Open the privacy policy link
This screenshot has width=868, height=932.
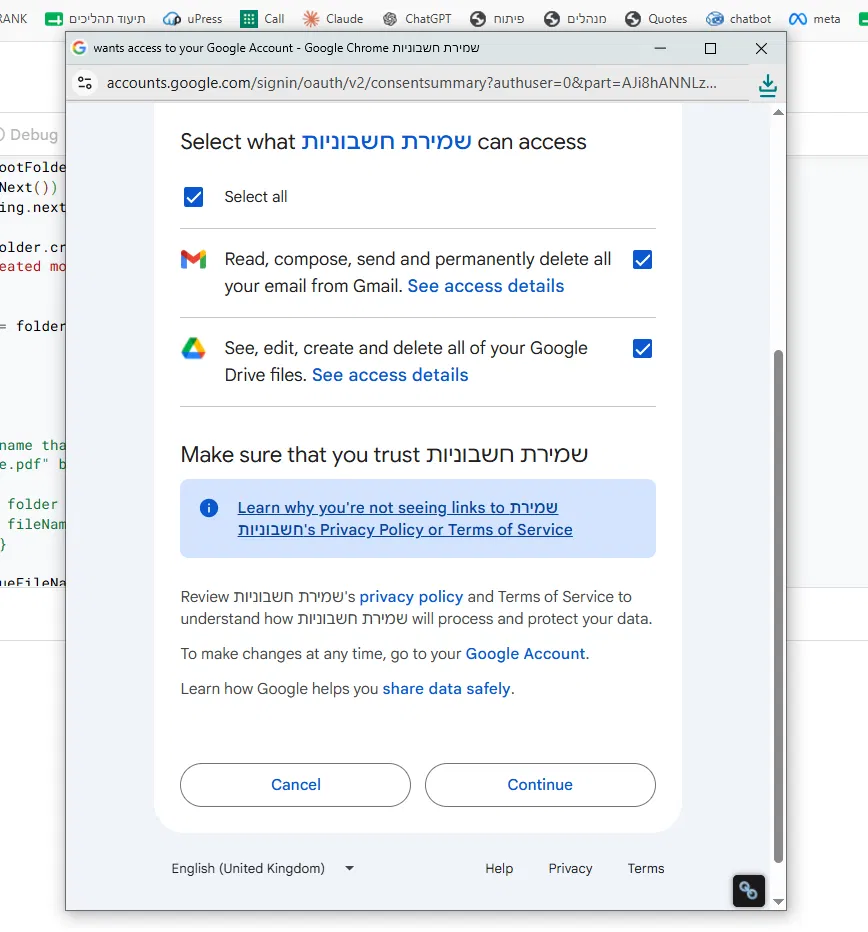point(411,597)
